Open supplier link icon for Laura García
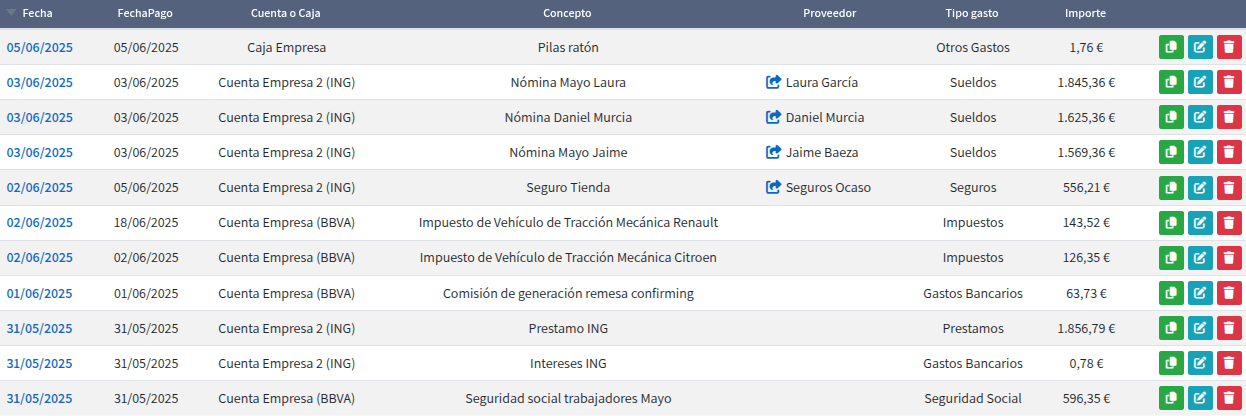This screenshot has height=416, width=1246. [773, 83]
